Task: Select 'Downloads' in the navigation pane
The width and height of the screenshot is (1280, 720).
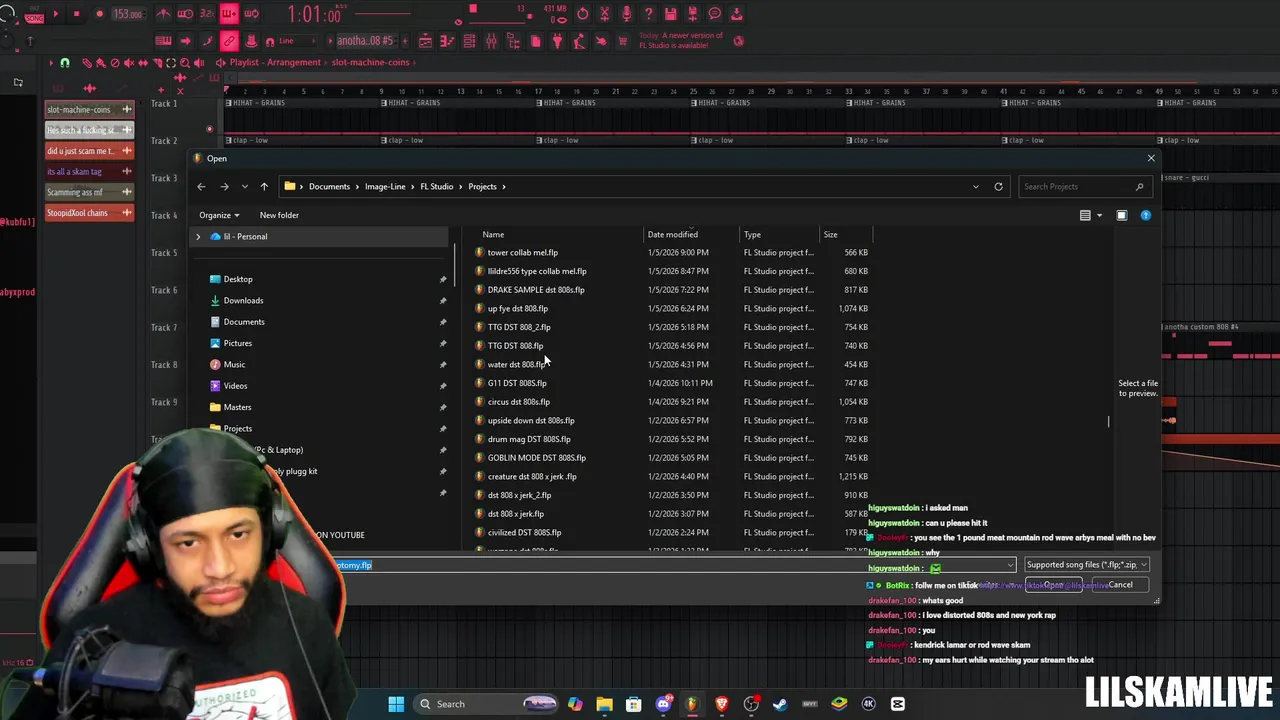Action: tap(243, 301)
